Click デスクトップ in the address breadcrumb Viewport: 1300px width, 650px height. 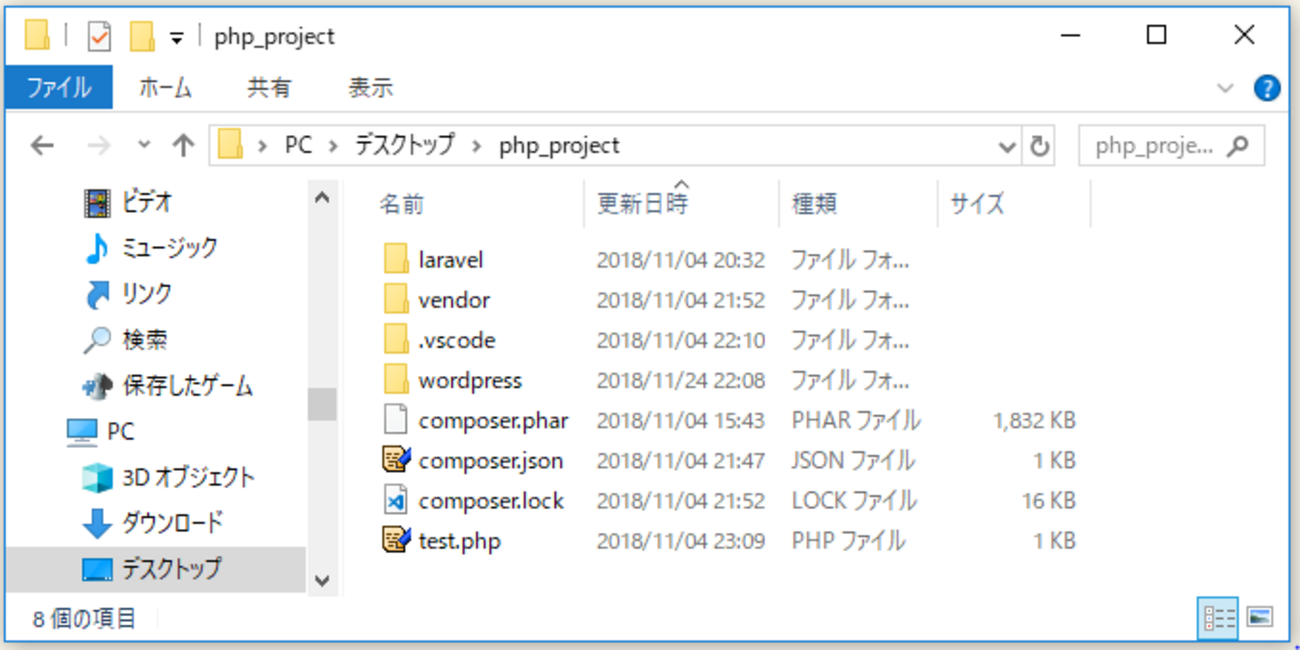click(404, 146)
